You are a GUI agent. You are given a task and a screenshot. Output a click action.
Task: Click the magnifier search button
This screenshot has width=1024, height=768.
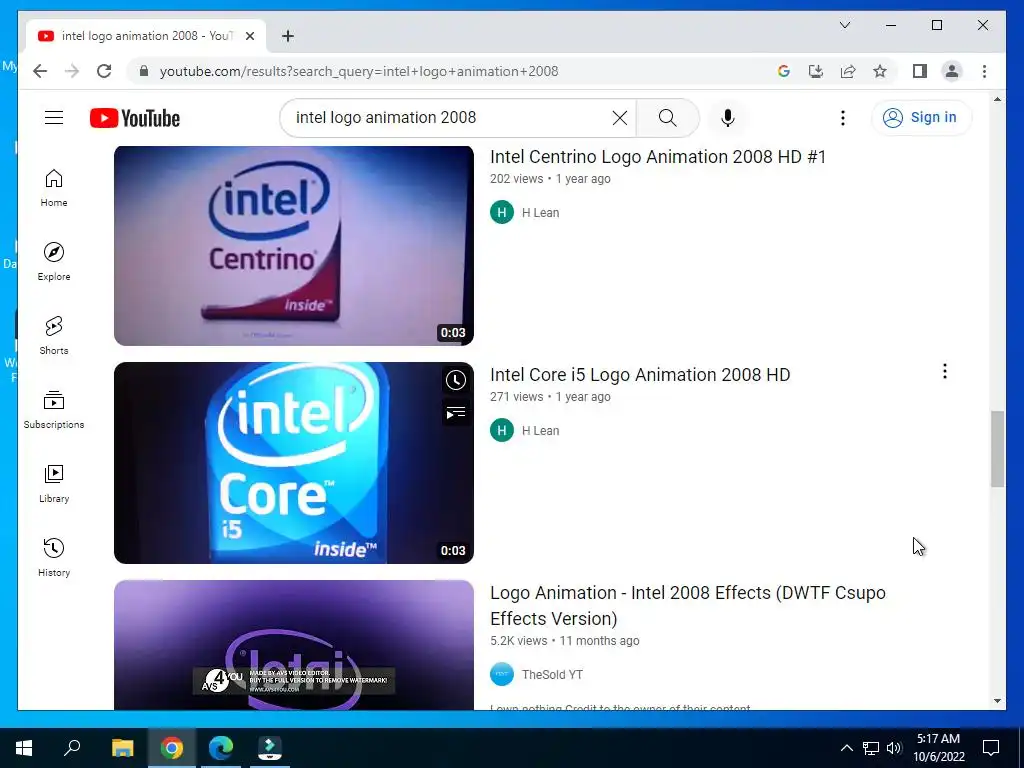667,118
